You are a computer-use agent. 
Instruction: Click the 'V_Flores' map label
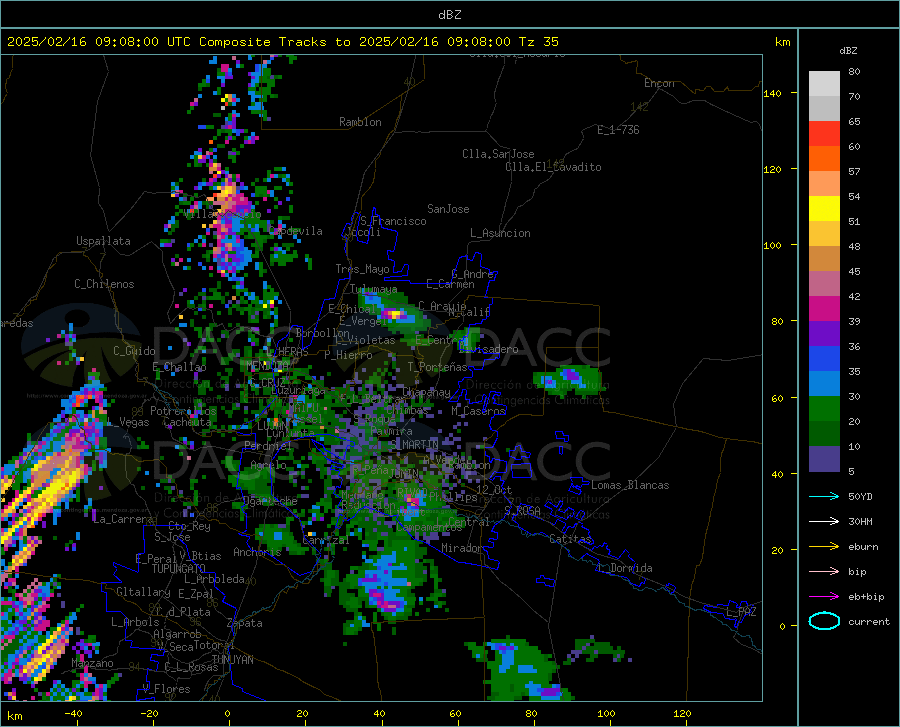(166, 689)
